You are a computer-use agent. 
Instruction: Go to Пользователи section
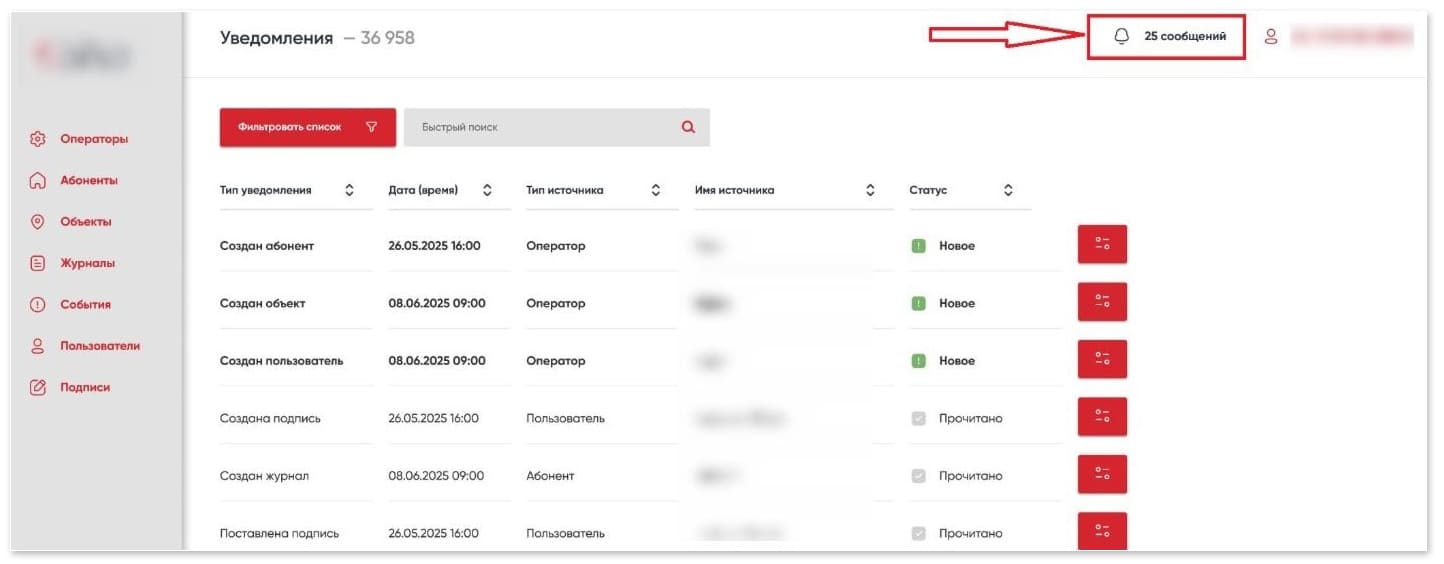click(100, 346)
